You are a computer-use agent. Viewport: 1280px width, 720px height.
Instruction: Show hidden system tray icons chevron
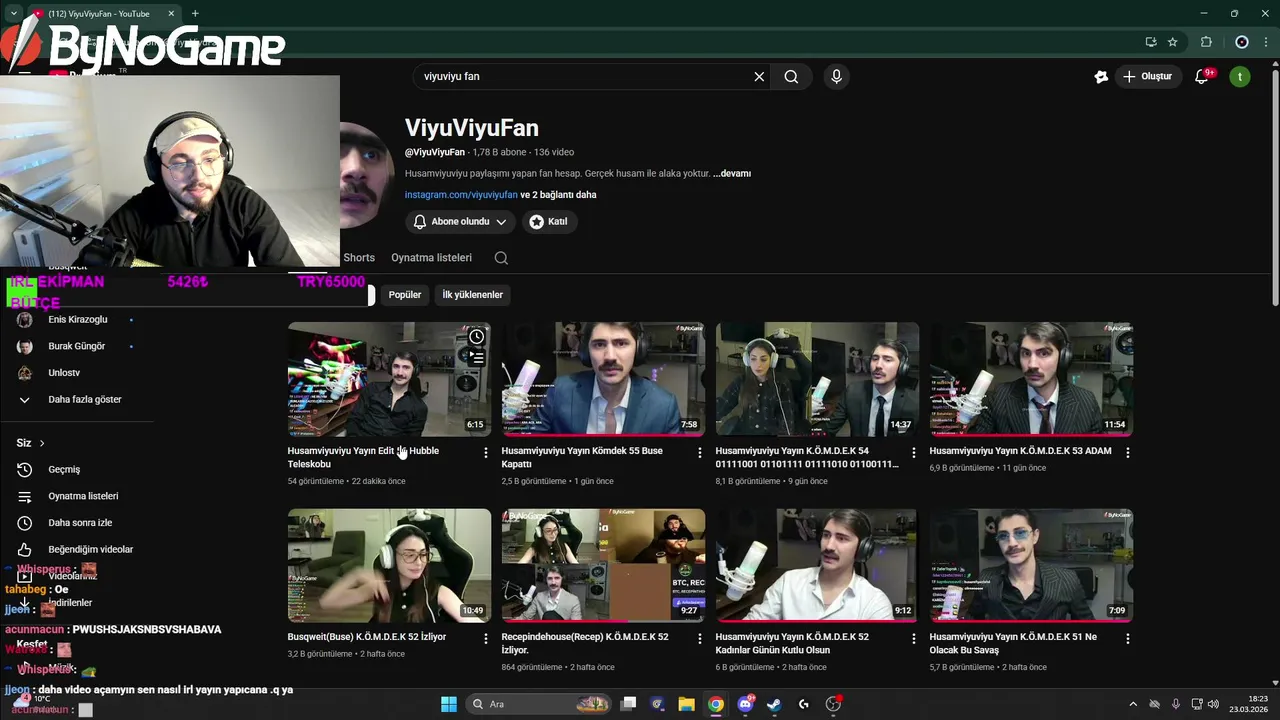click(x=1133, y=704)
